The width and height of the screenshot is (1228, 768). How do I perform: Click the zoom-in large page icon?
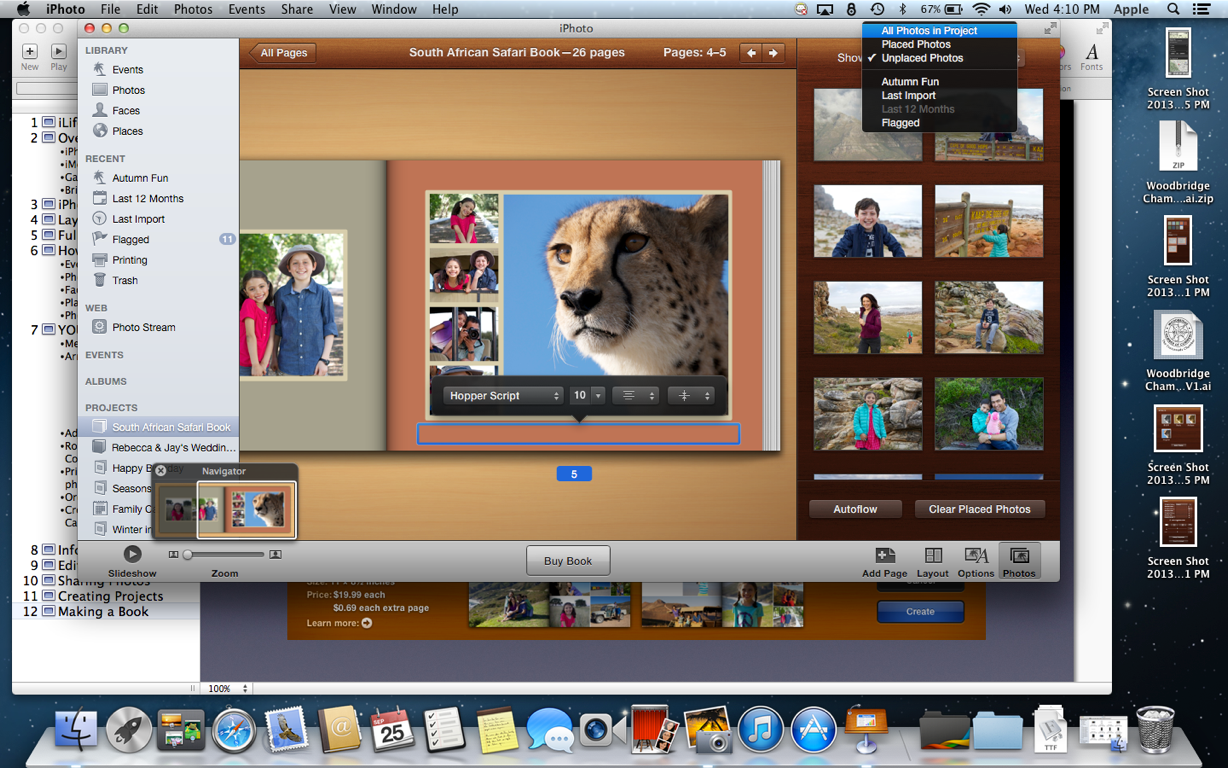[x=276, y=554]
